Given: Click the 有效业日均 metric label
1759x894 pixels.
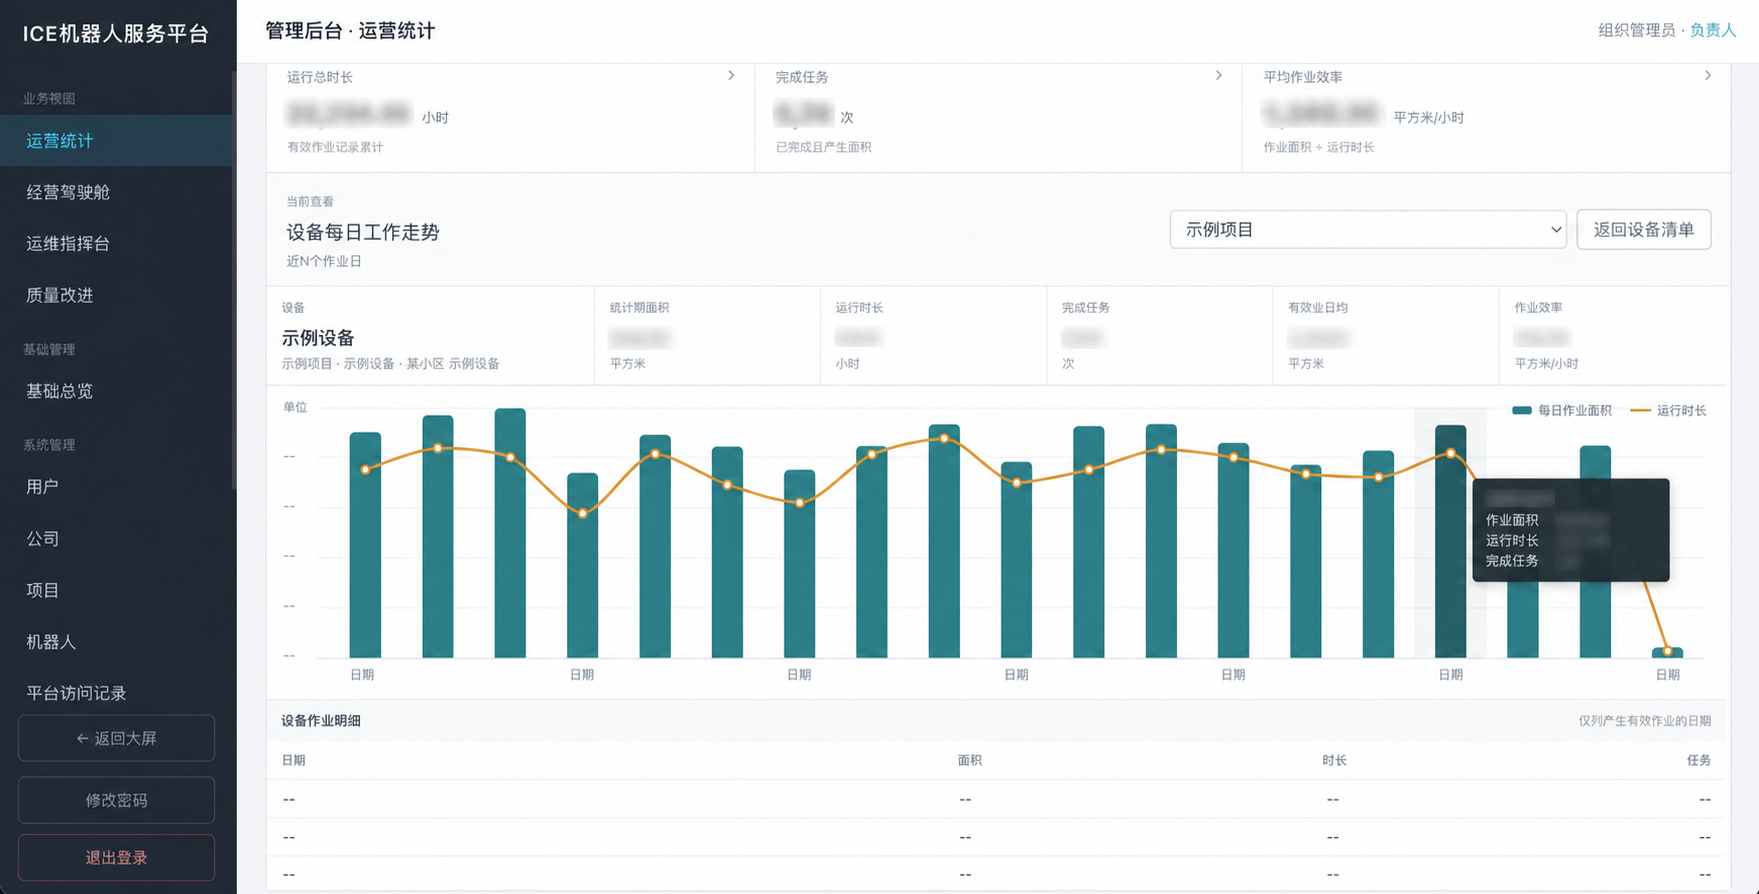Looking at the screenshot, I should click(x=1318, y=308).
